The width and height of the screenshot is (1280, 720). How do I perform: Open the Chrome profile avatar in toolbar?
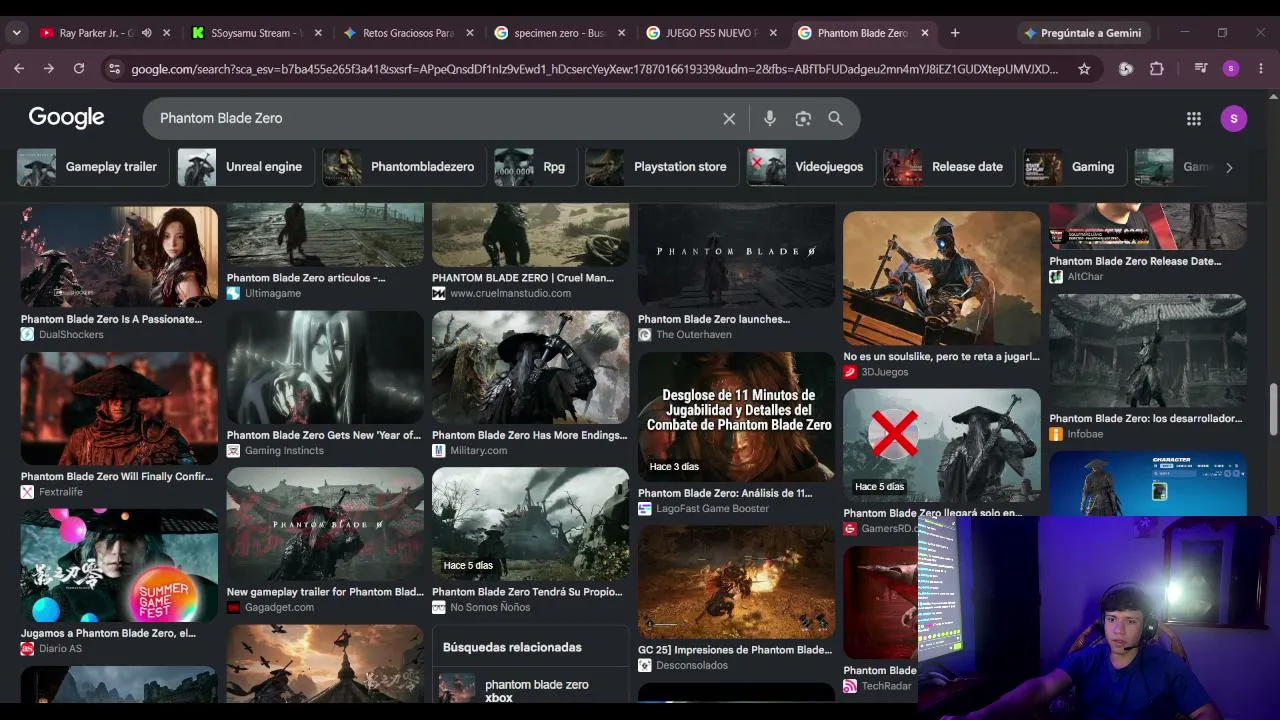(x=1231, y=69)
